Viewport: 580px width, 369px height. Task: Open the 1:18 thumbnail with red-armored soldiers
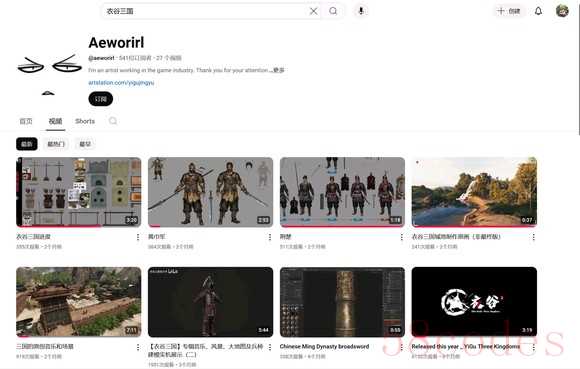pos(343,192)
